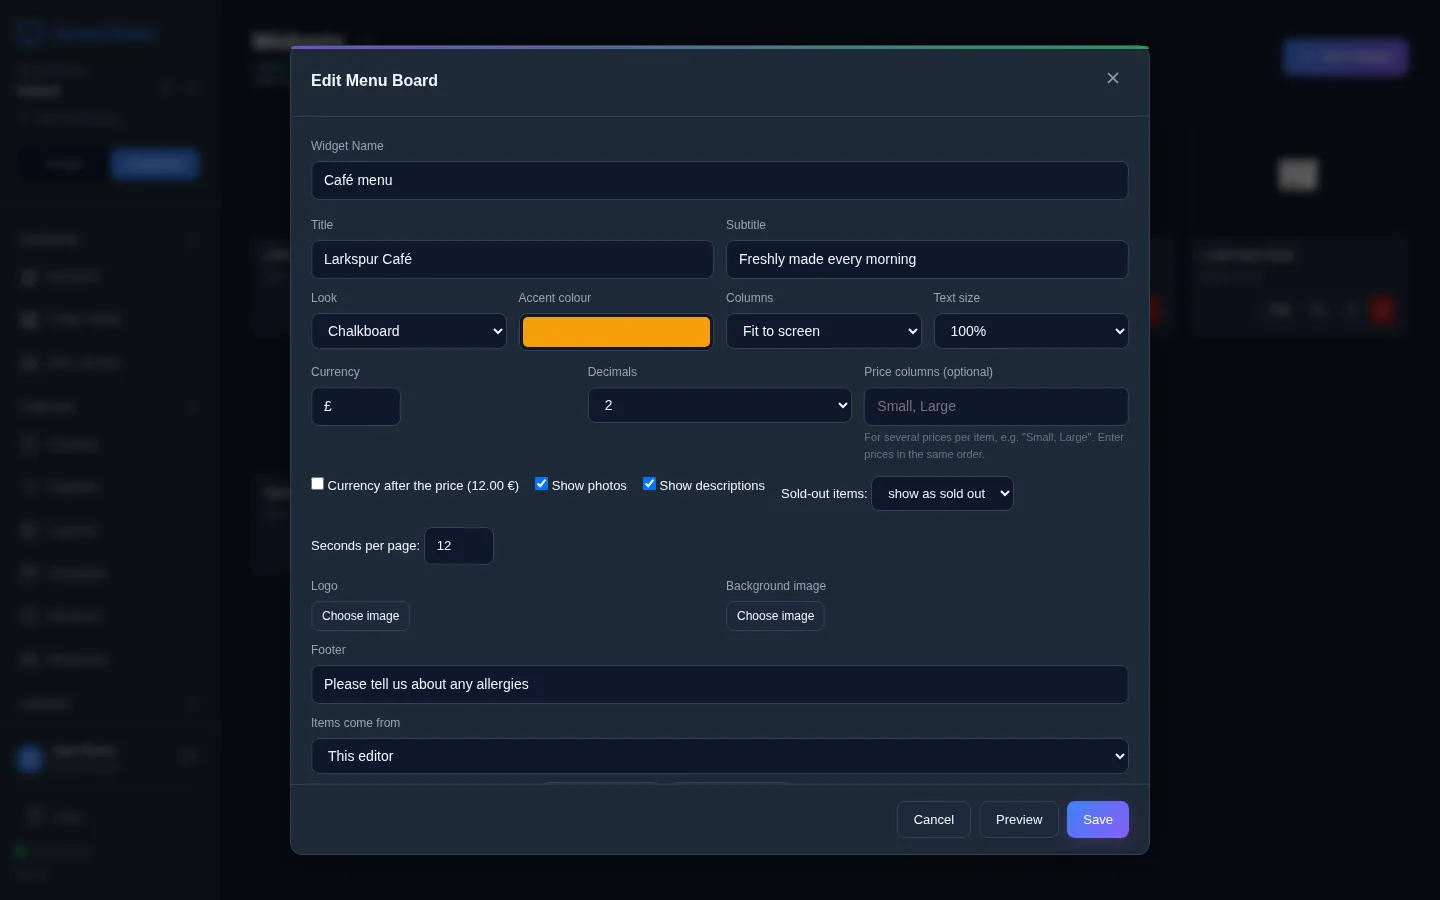Change the Decimals dropdown value
The height and width of the screenshot is (900, 1440).
[720, 405]
